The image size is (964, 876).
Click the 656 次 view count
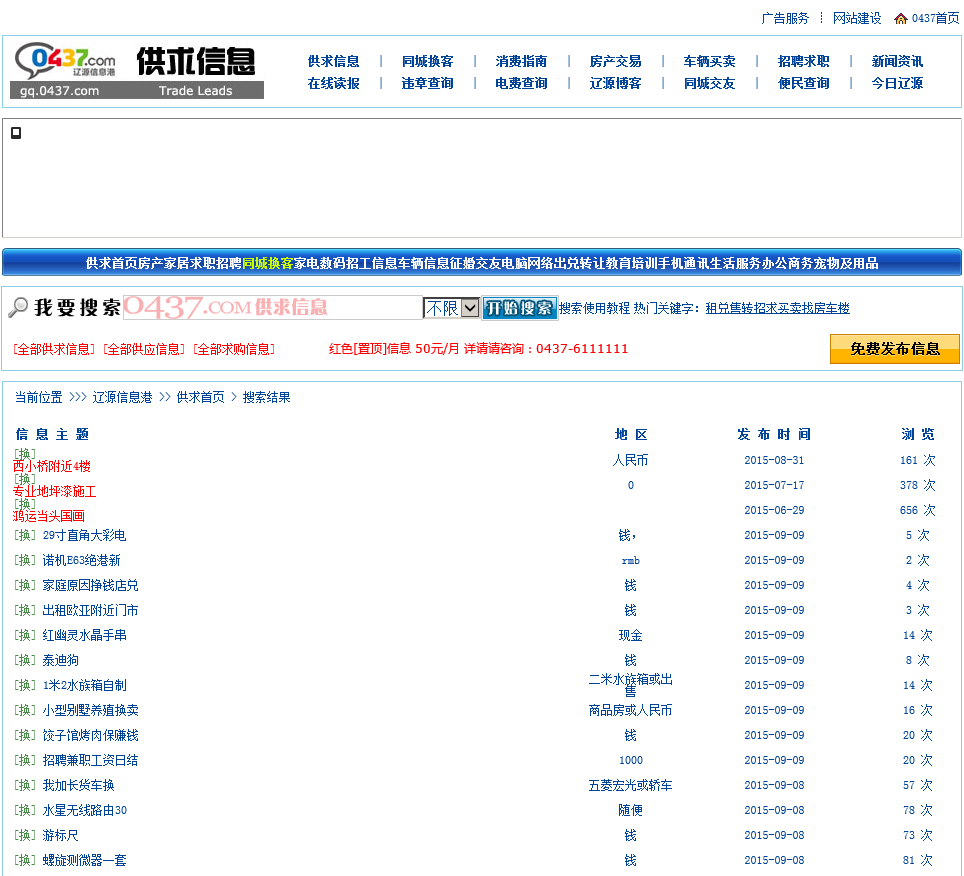[917, 510]
